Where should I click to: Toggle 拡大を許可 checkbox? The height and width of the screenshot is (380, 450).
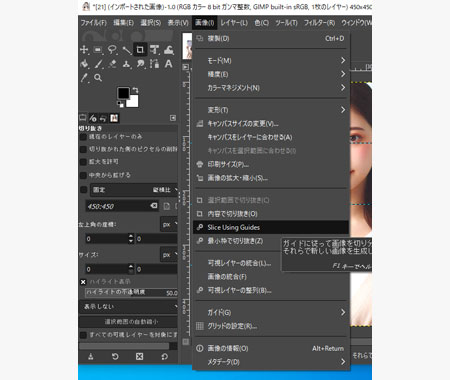point(83,162)
